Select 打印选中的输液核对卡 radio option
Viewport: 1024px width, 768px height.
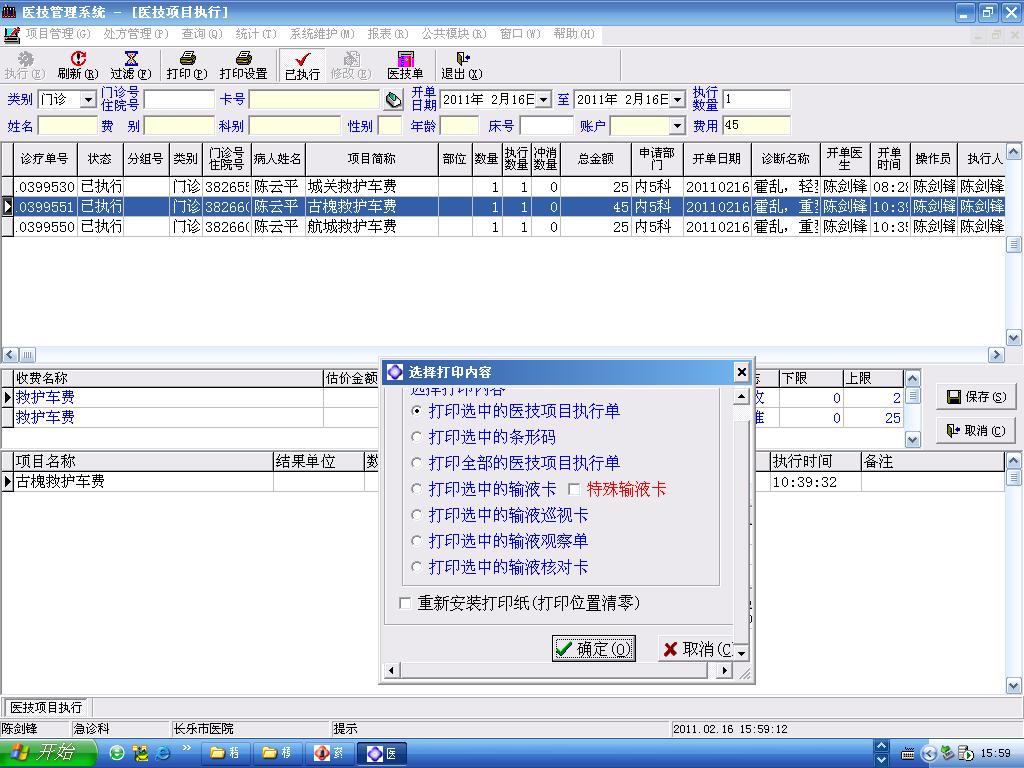pos(416,568)
